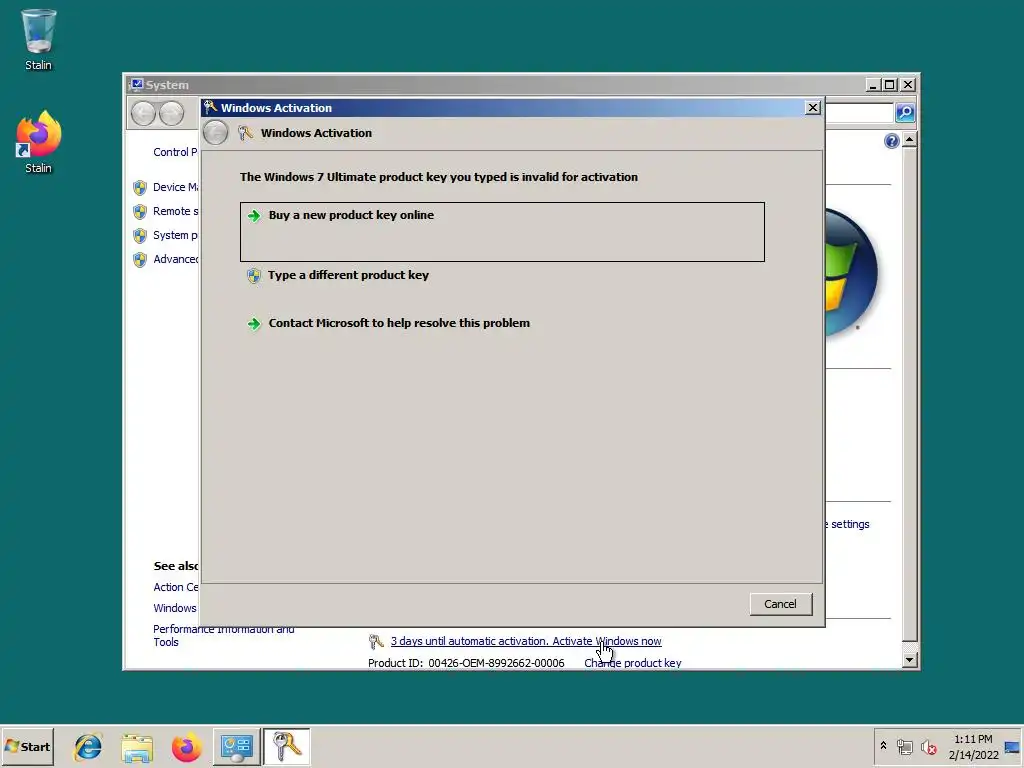Click the scroll up arrow in System window
1024x768 pixels.
pos(910,140)
